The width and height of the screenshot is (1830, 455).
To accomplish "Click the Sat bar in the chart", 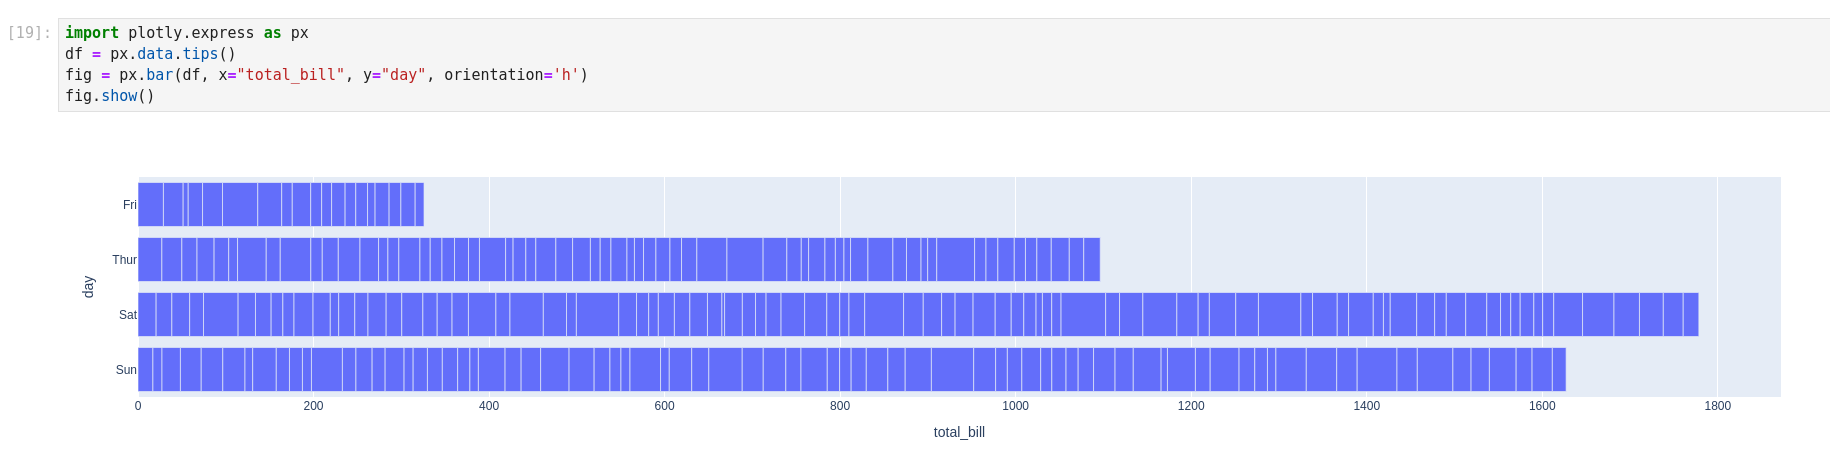I will 917,315.
